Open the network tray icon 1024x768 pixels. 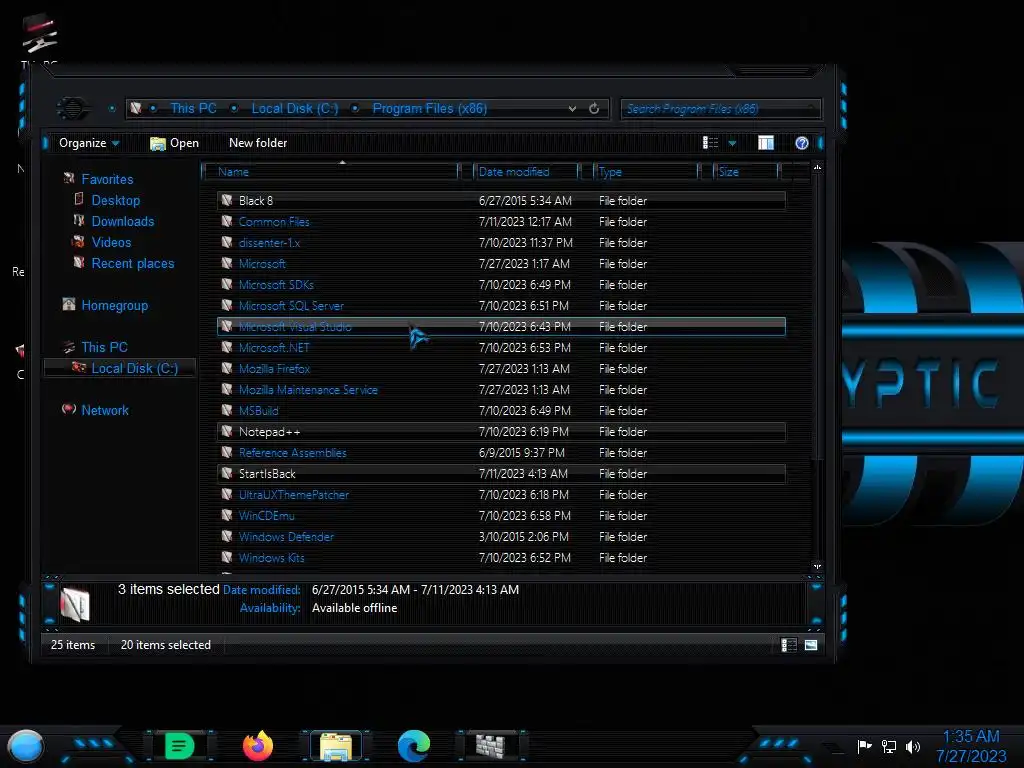click(x=889, y=746)
